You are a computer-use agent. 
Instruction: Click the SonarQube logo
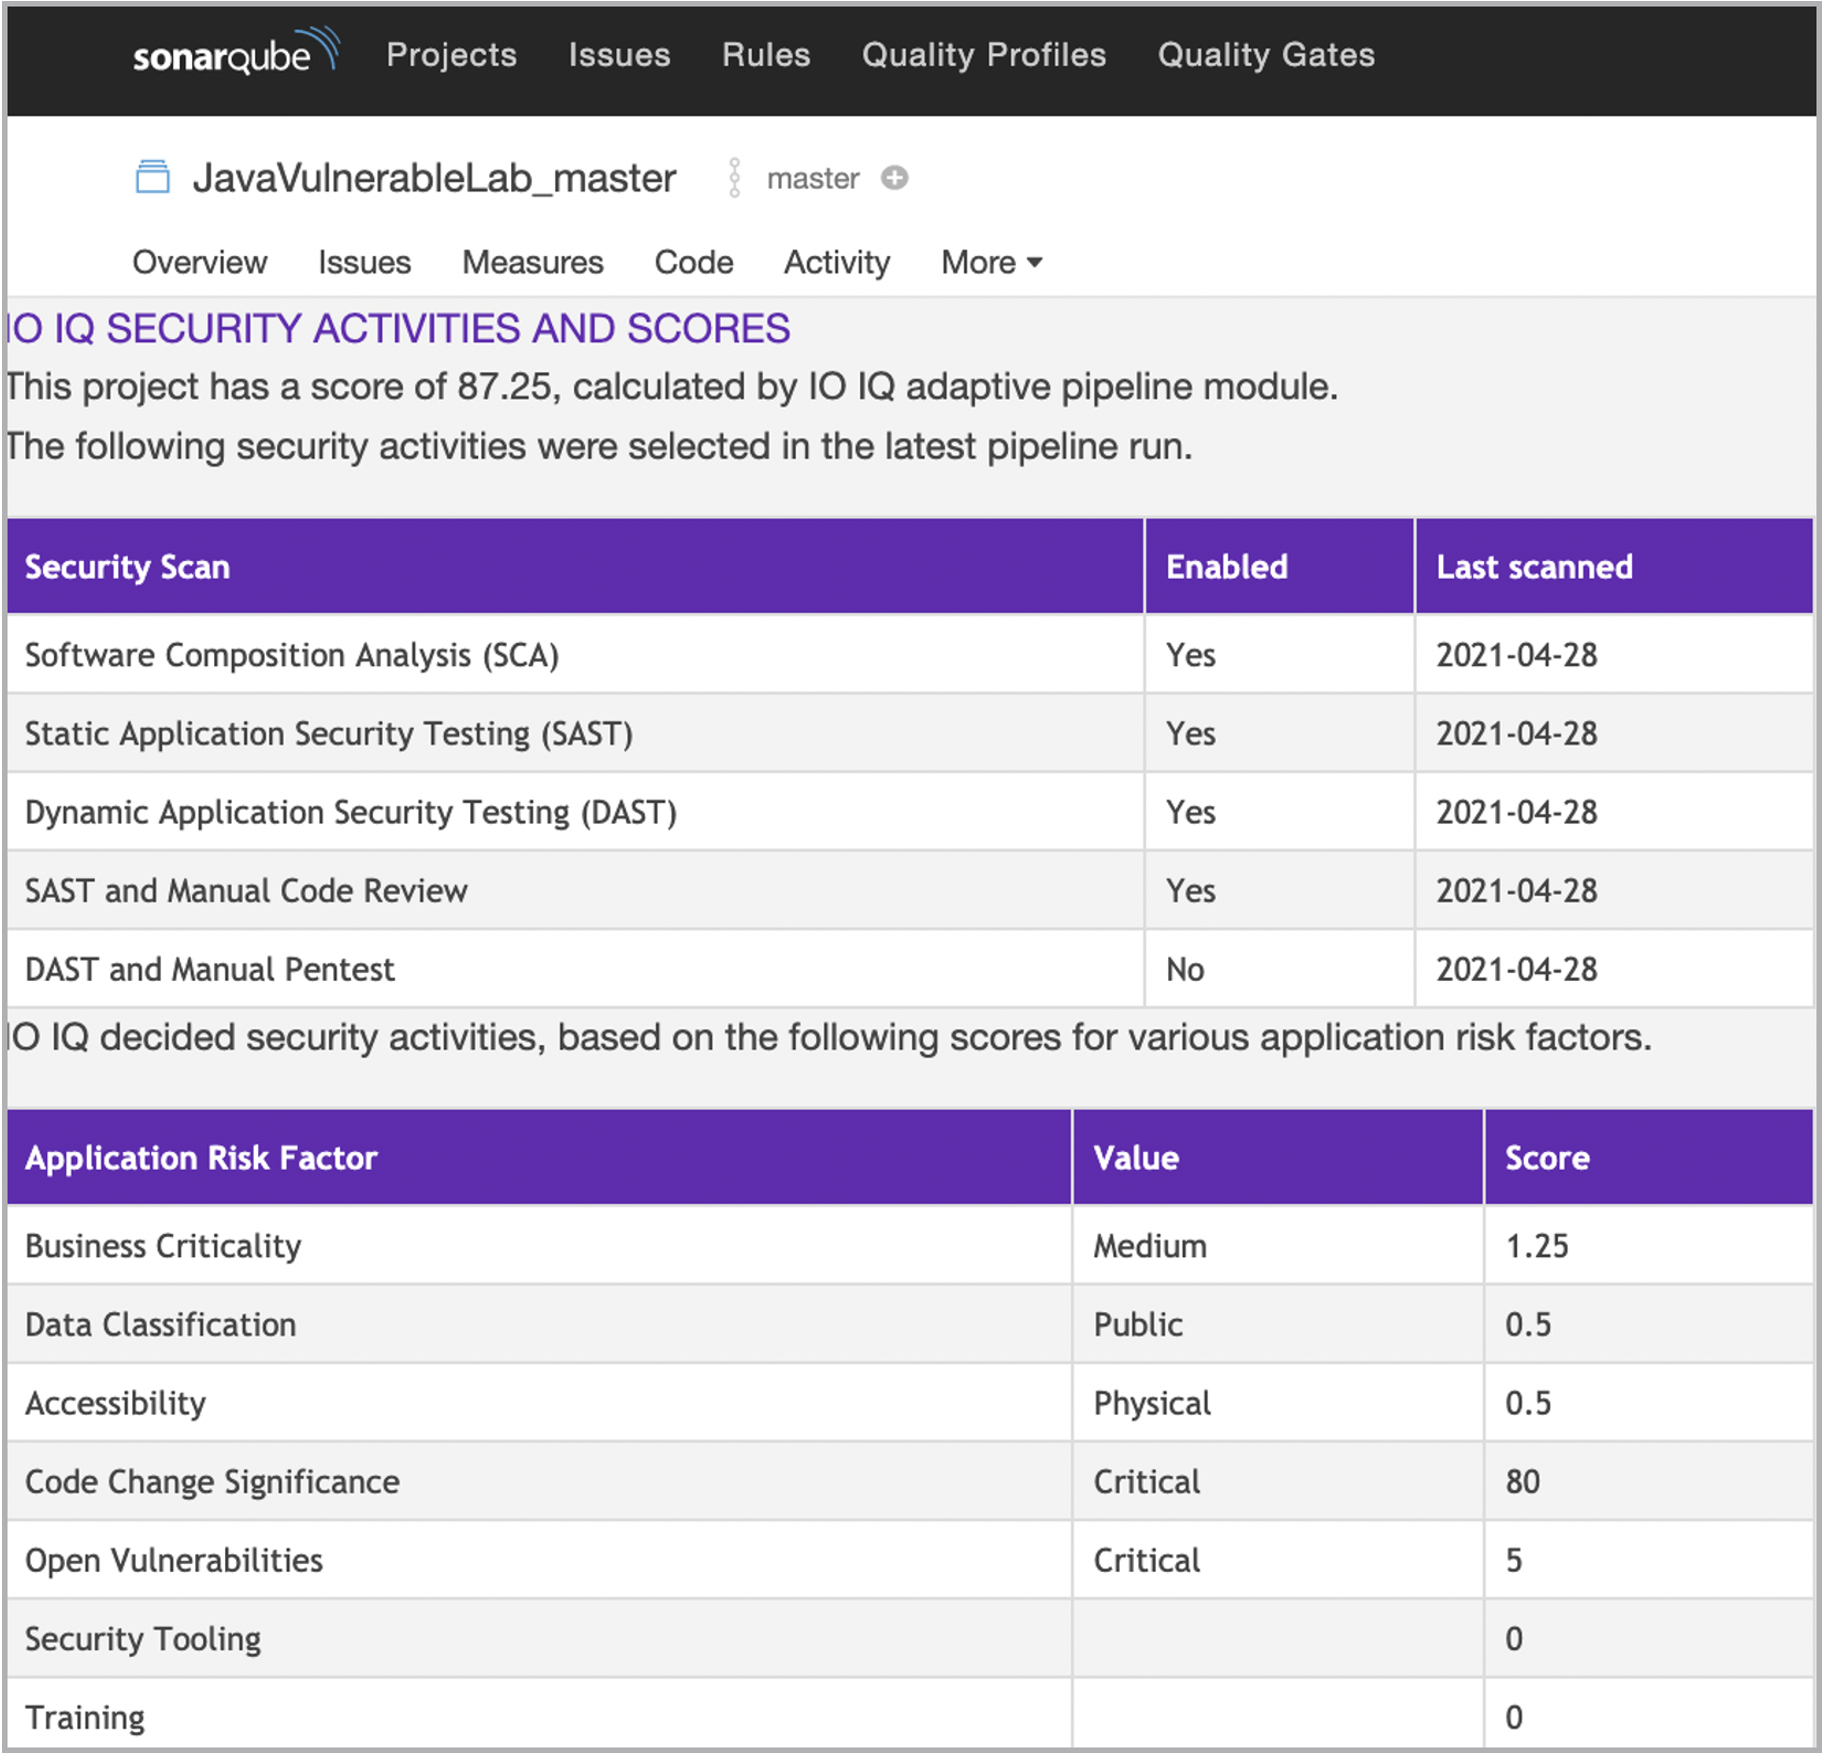coord(237,52)
